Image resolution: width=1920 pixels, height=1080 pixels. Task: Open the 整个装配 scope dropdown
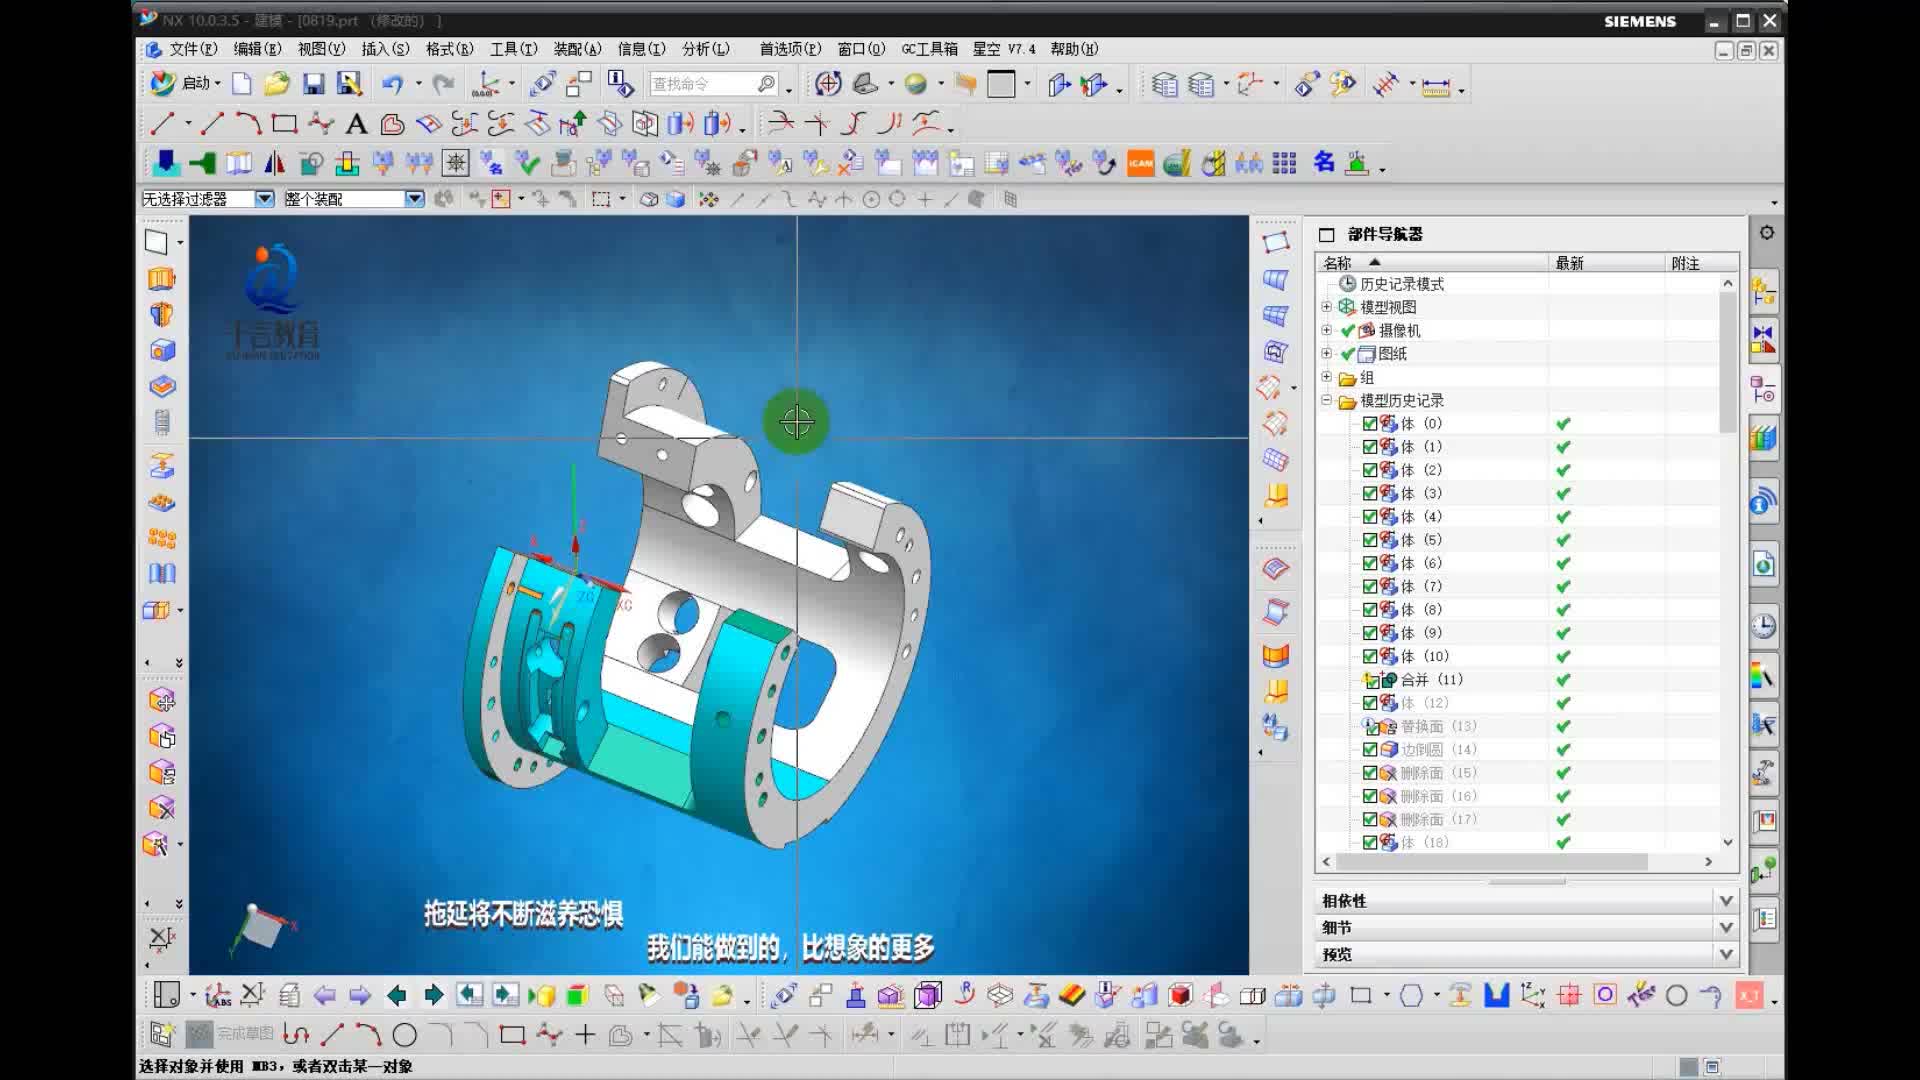click(414, 199)
